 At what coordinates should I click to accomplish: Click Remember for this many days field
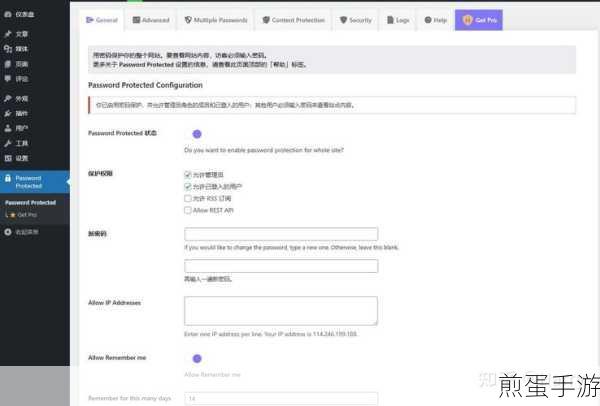click(x=281, y=398)
